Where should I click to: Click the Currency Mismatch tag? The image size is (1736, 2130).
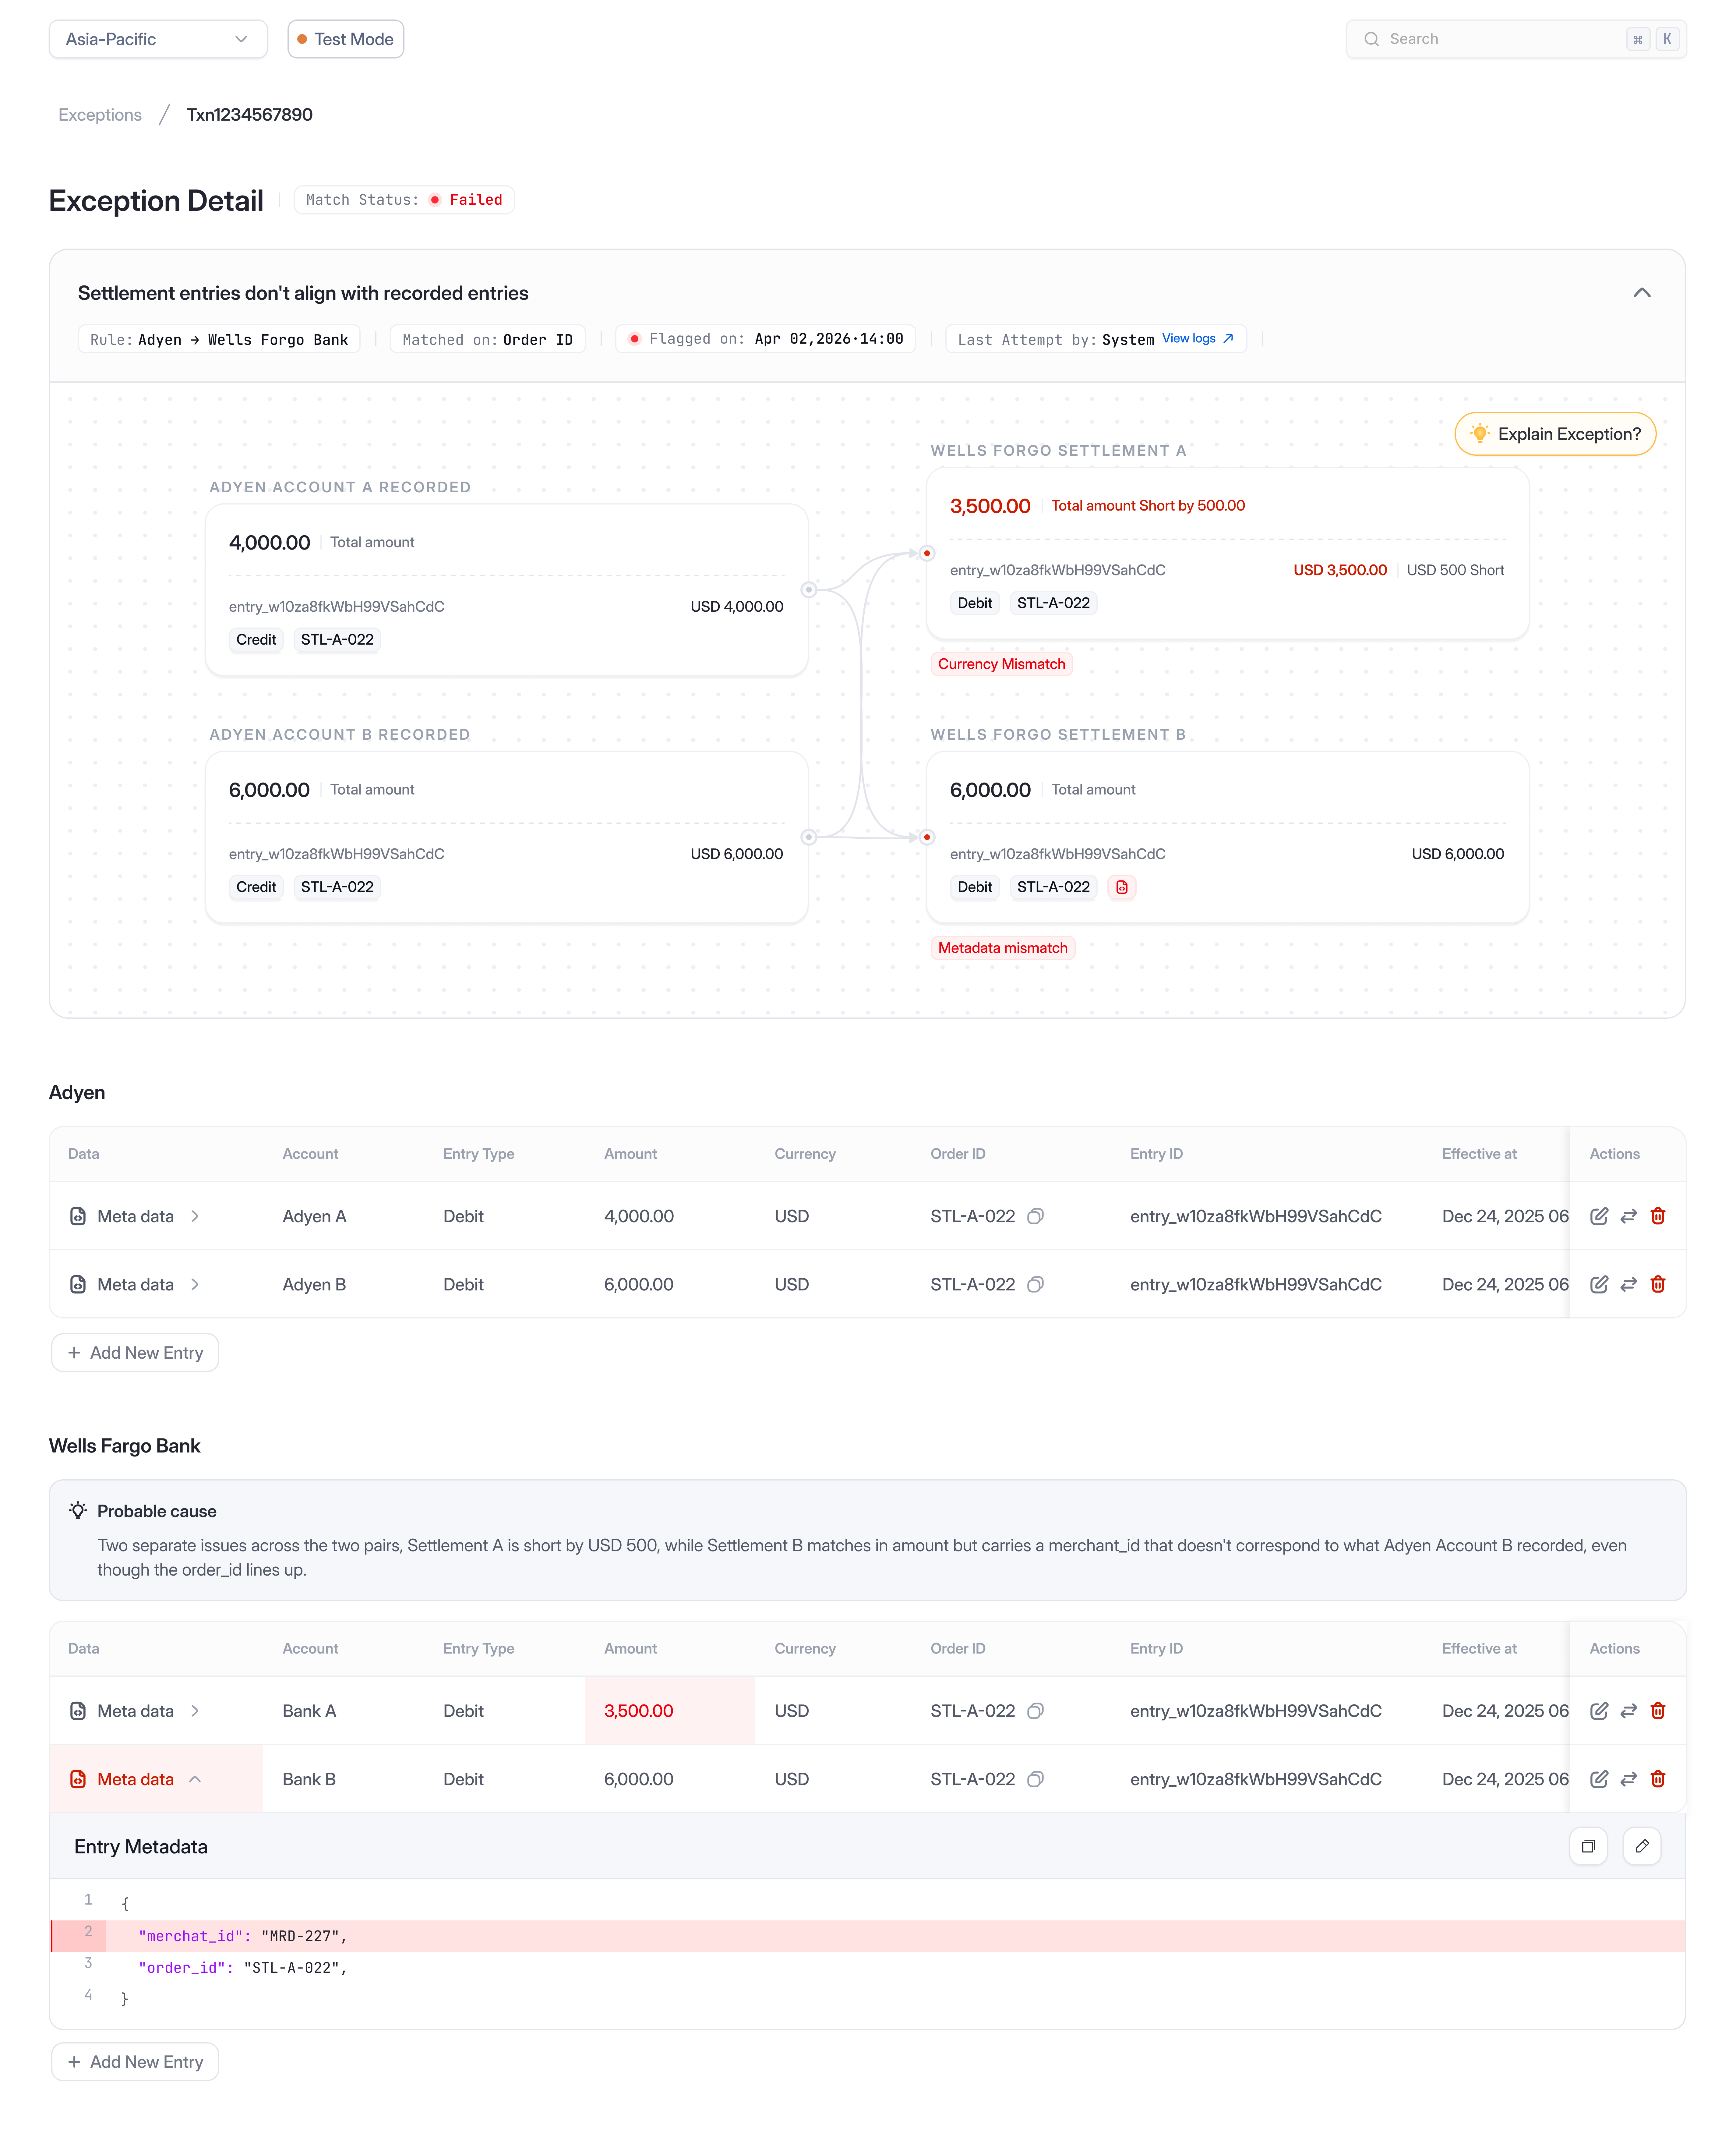(x=1002, y=664)
